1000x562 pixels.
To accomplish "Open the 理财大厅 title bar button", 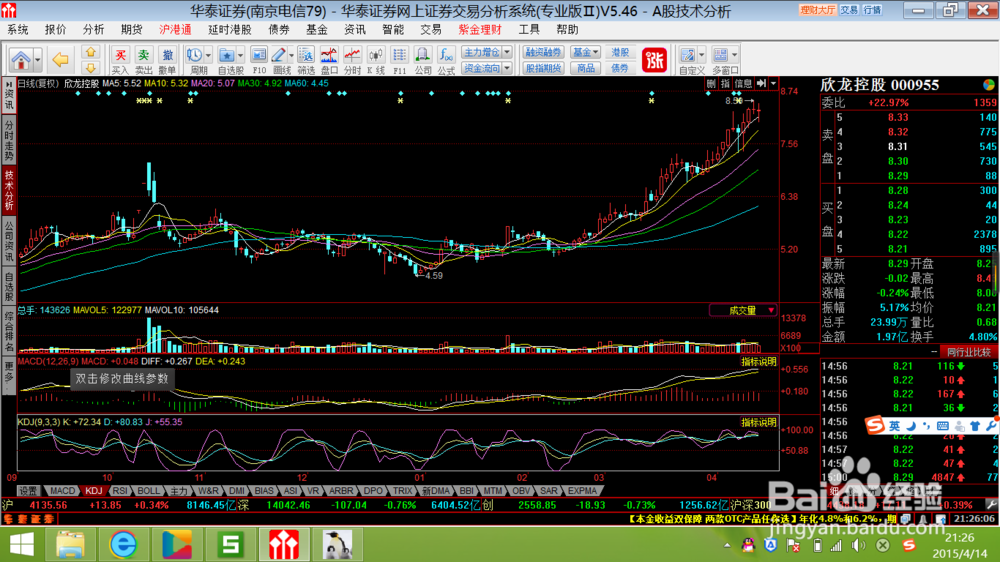I will tap(818, 10).
